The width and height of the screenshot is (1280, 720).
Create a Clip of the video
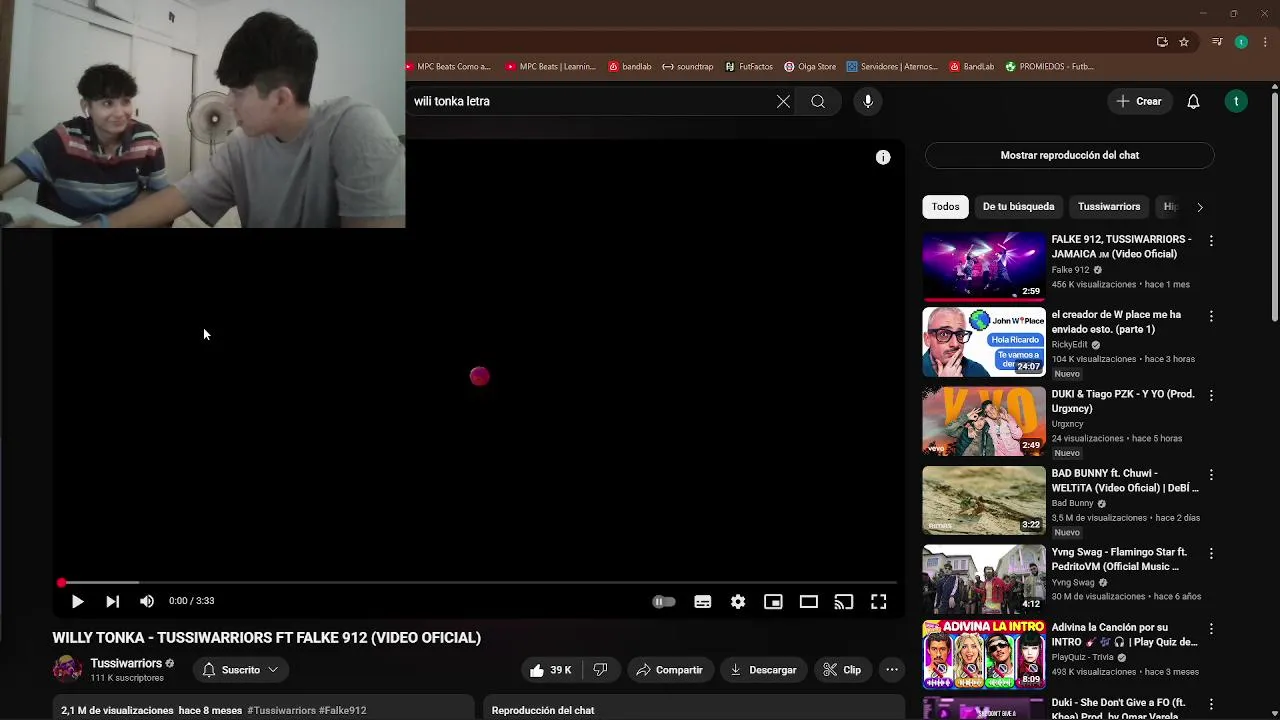842,670
